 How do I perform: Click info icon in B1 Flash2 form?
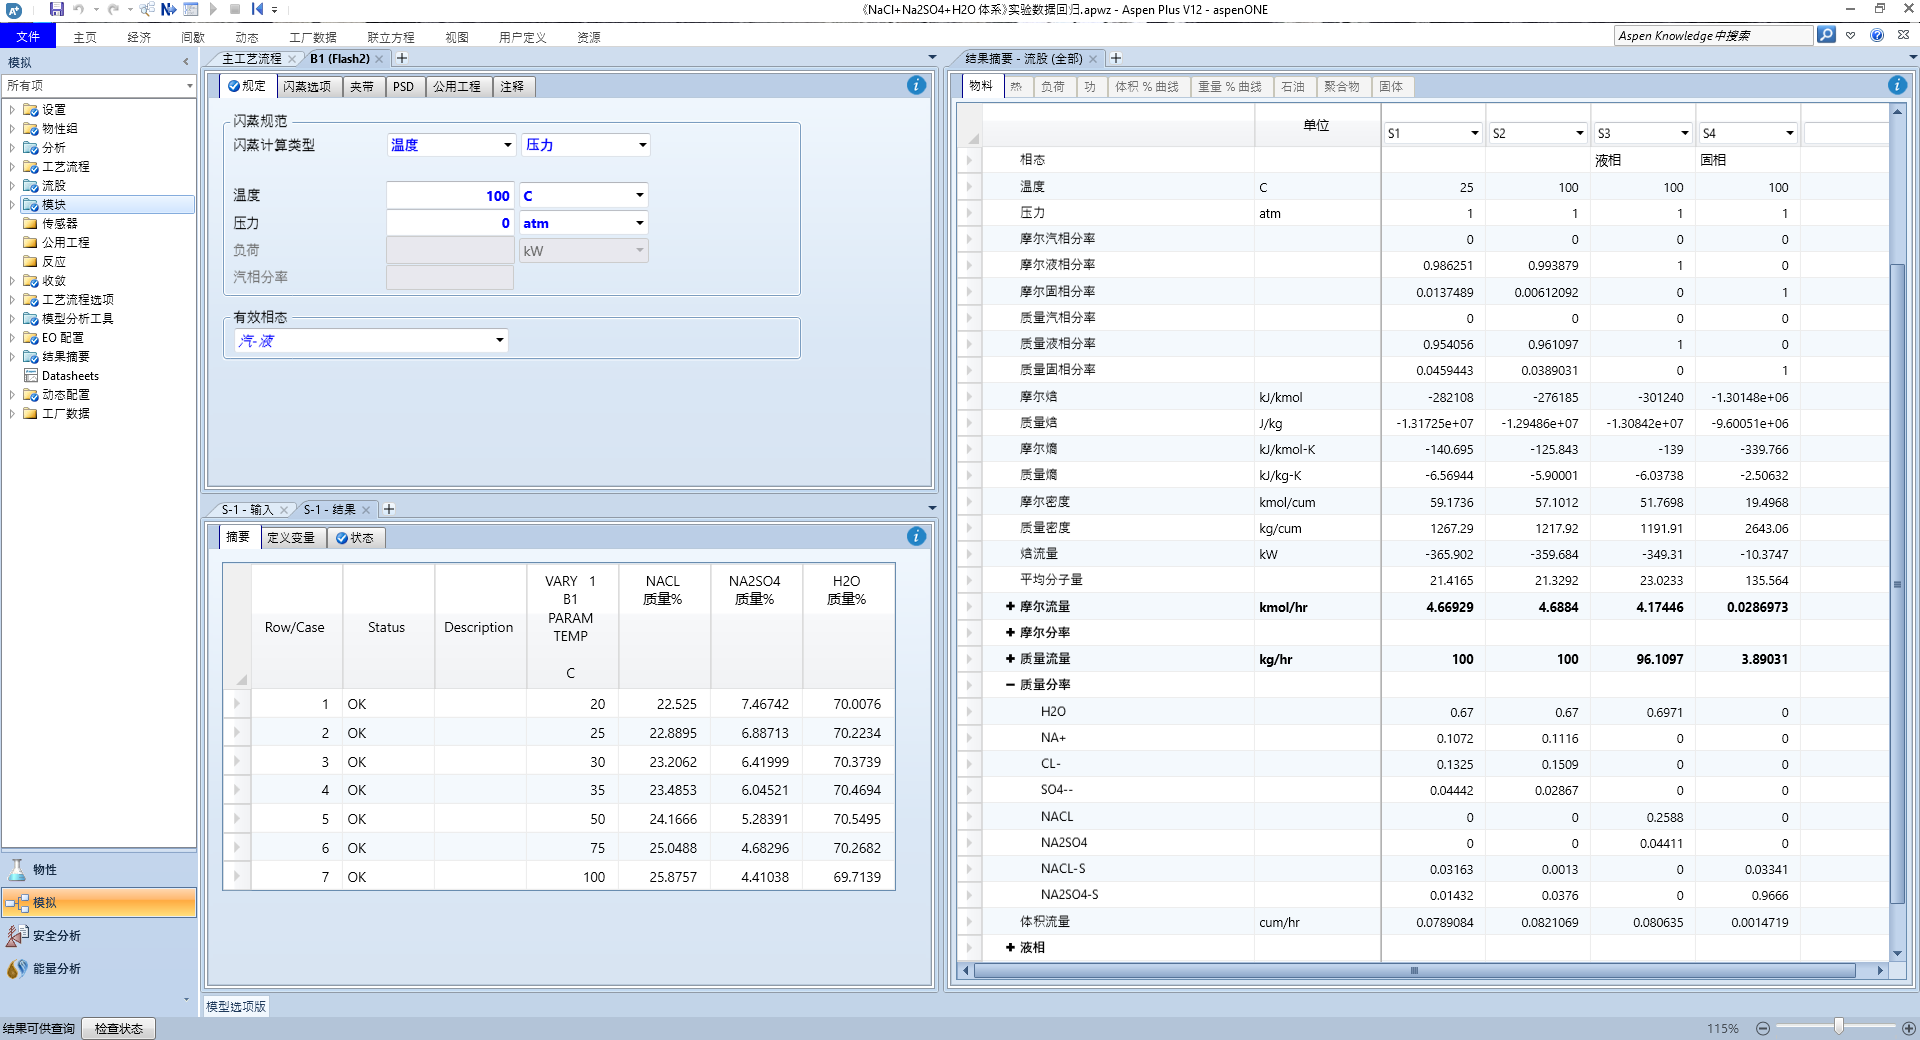click(916, 86)
